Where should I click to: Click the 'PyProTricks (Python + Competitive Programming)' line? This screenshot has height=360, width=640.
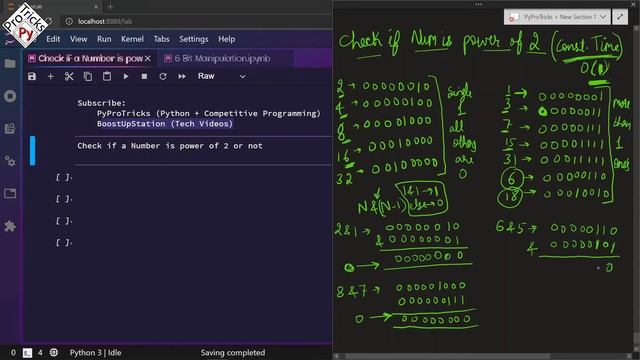[x=209, y=113]
